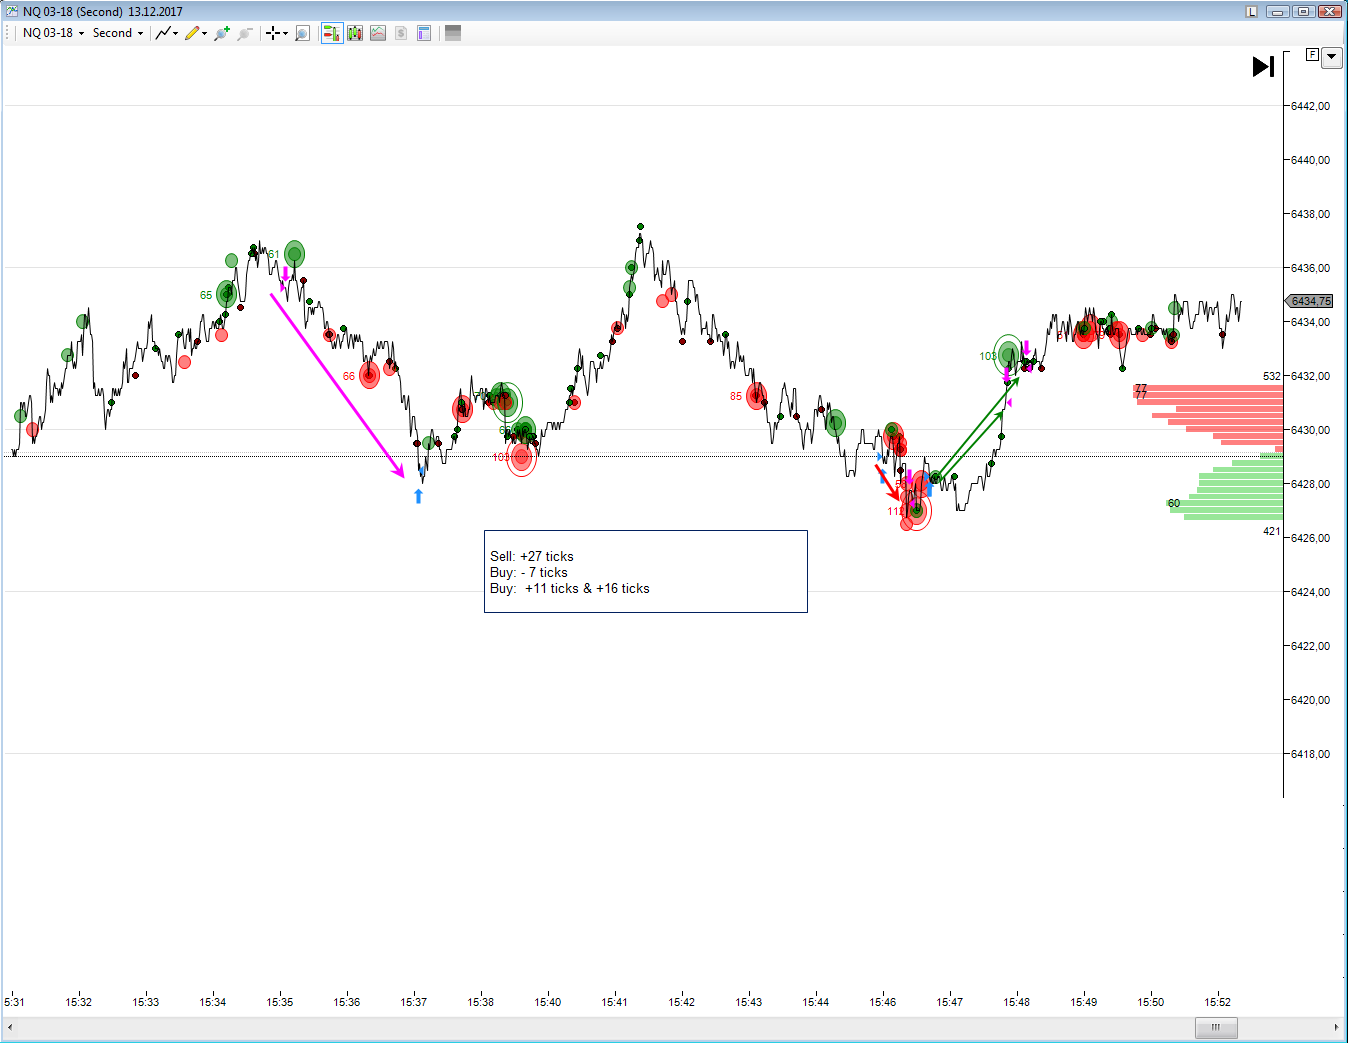
Task: Click the zoom out magnifier icon
Action: point(244,33)
